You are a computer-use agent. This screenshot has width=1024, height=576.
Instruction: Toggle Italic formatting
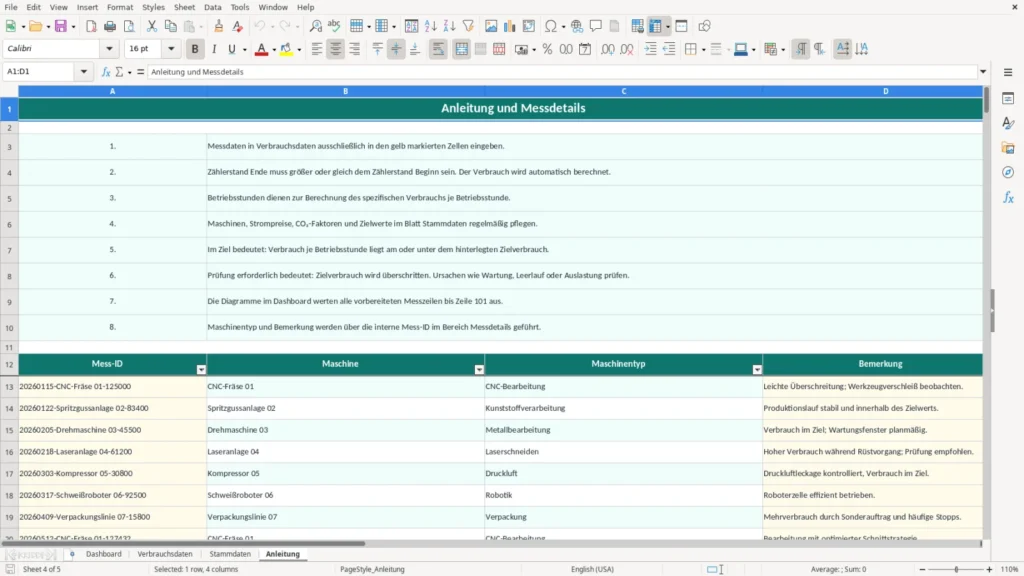214,49
